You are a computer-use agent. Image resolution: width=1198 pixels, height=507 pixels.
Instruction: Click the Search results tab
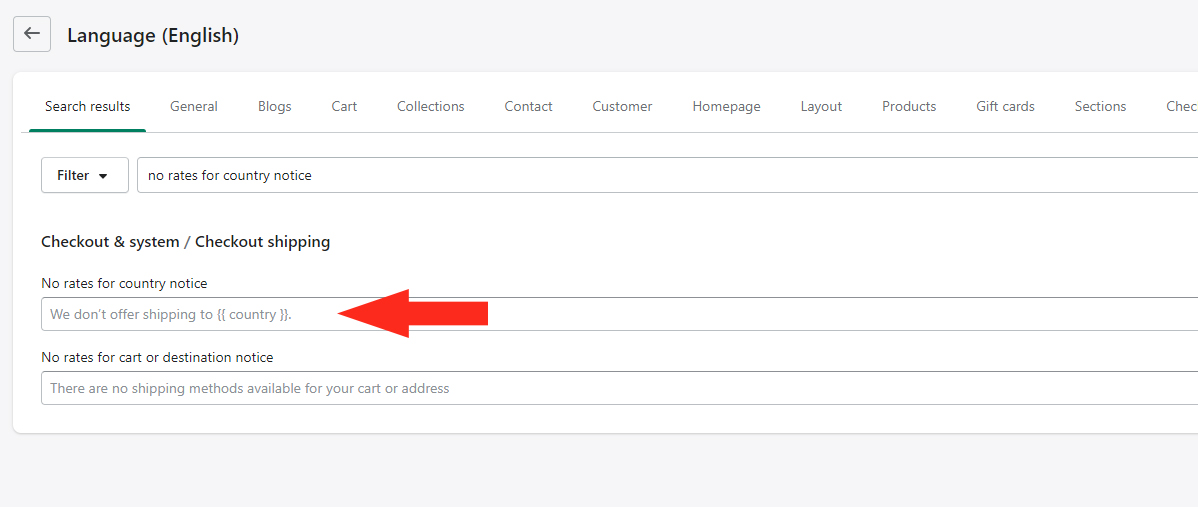[87, 107]
